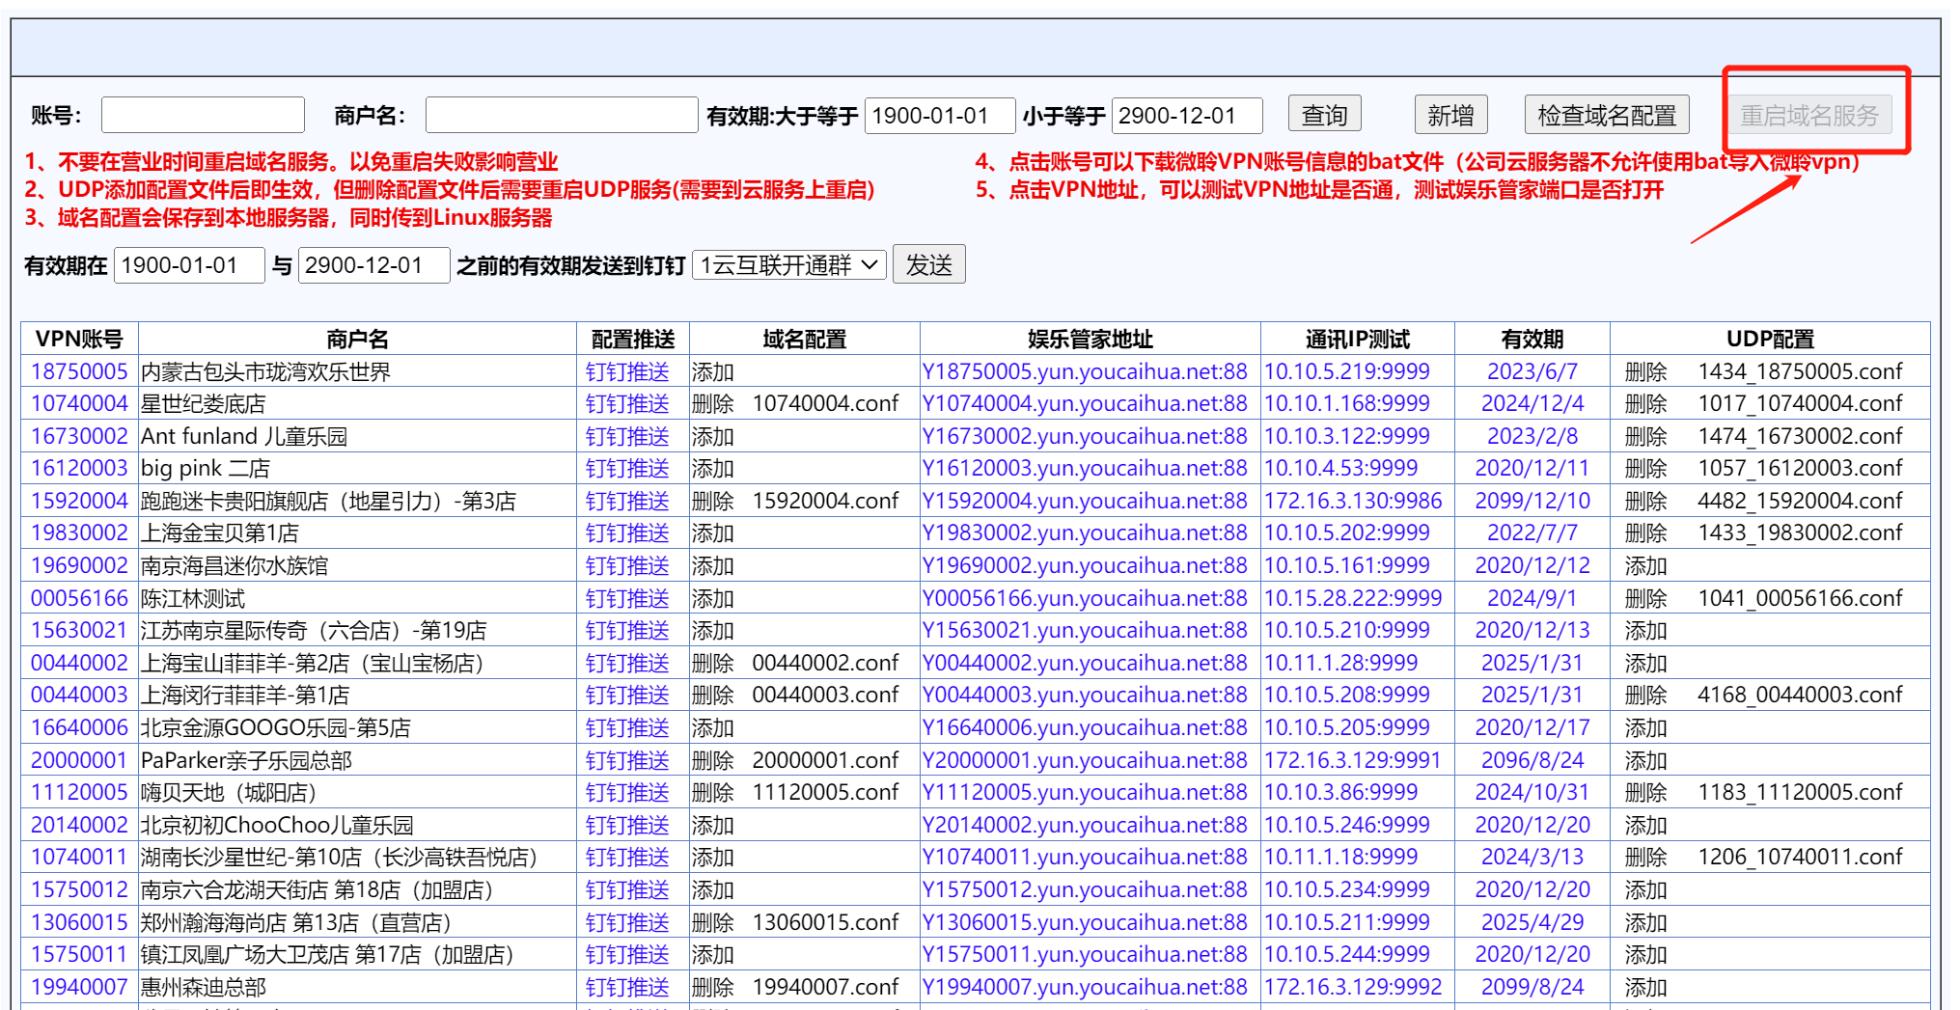1960x1010 pixels.
Task: Click the 查询 button
Action: pos(1324,115)
